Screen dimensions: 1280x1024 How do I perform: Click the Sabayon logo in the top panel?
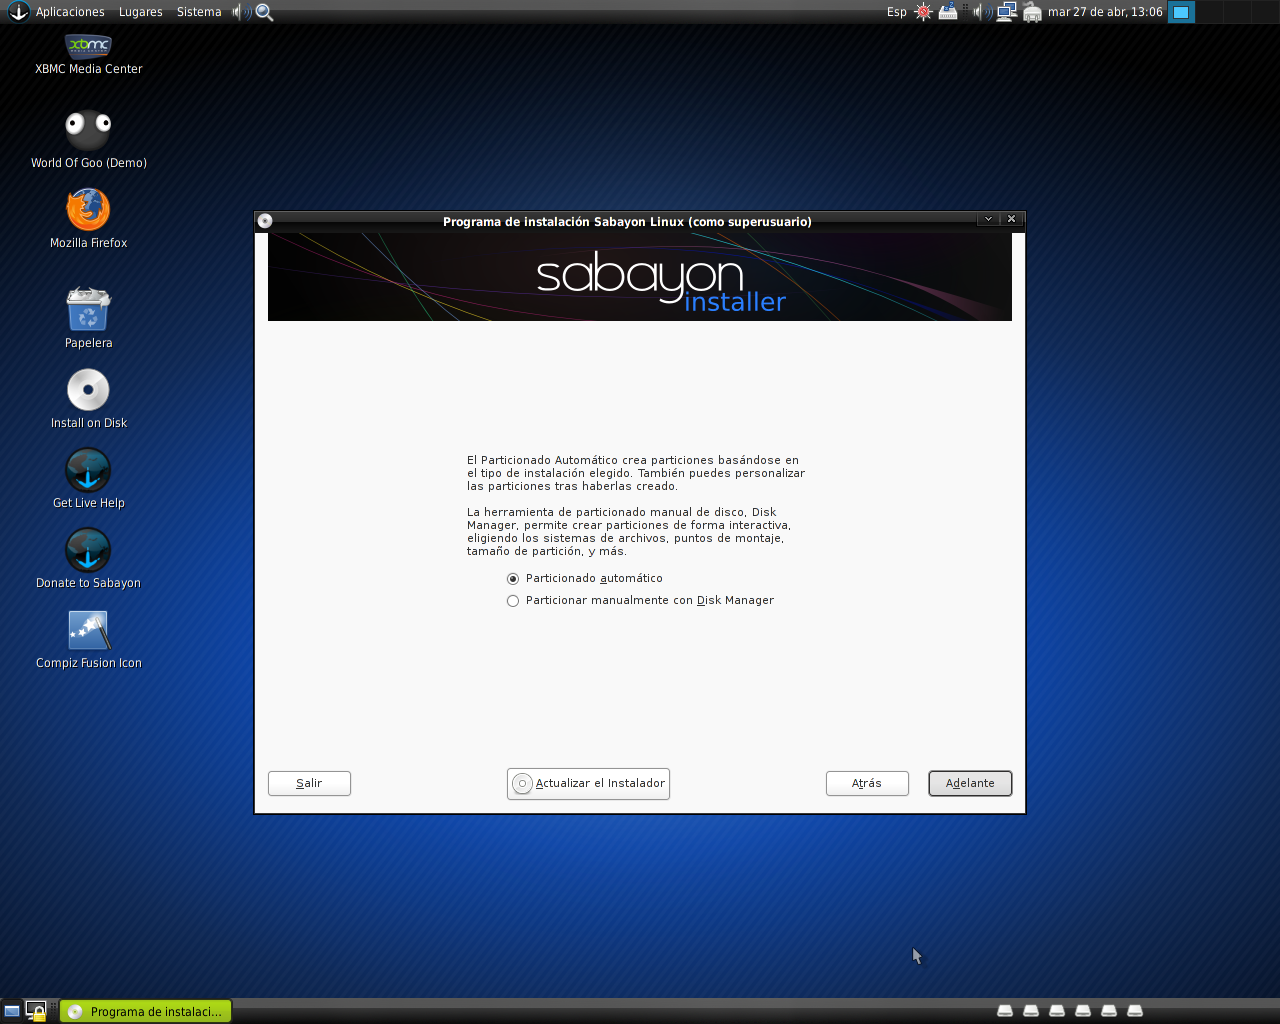tap(18, 12)
